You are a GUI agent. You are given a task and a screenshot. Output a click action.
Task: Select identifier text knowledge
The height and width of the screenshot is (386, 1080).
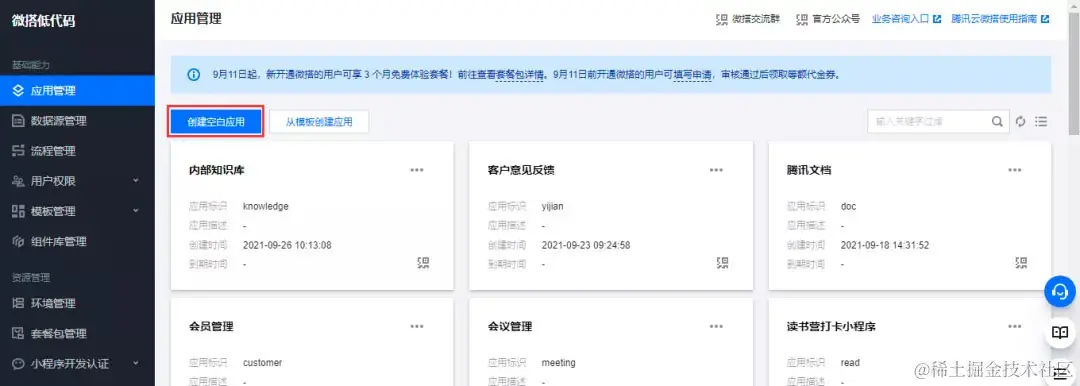266,206
